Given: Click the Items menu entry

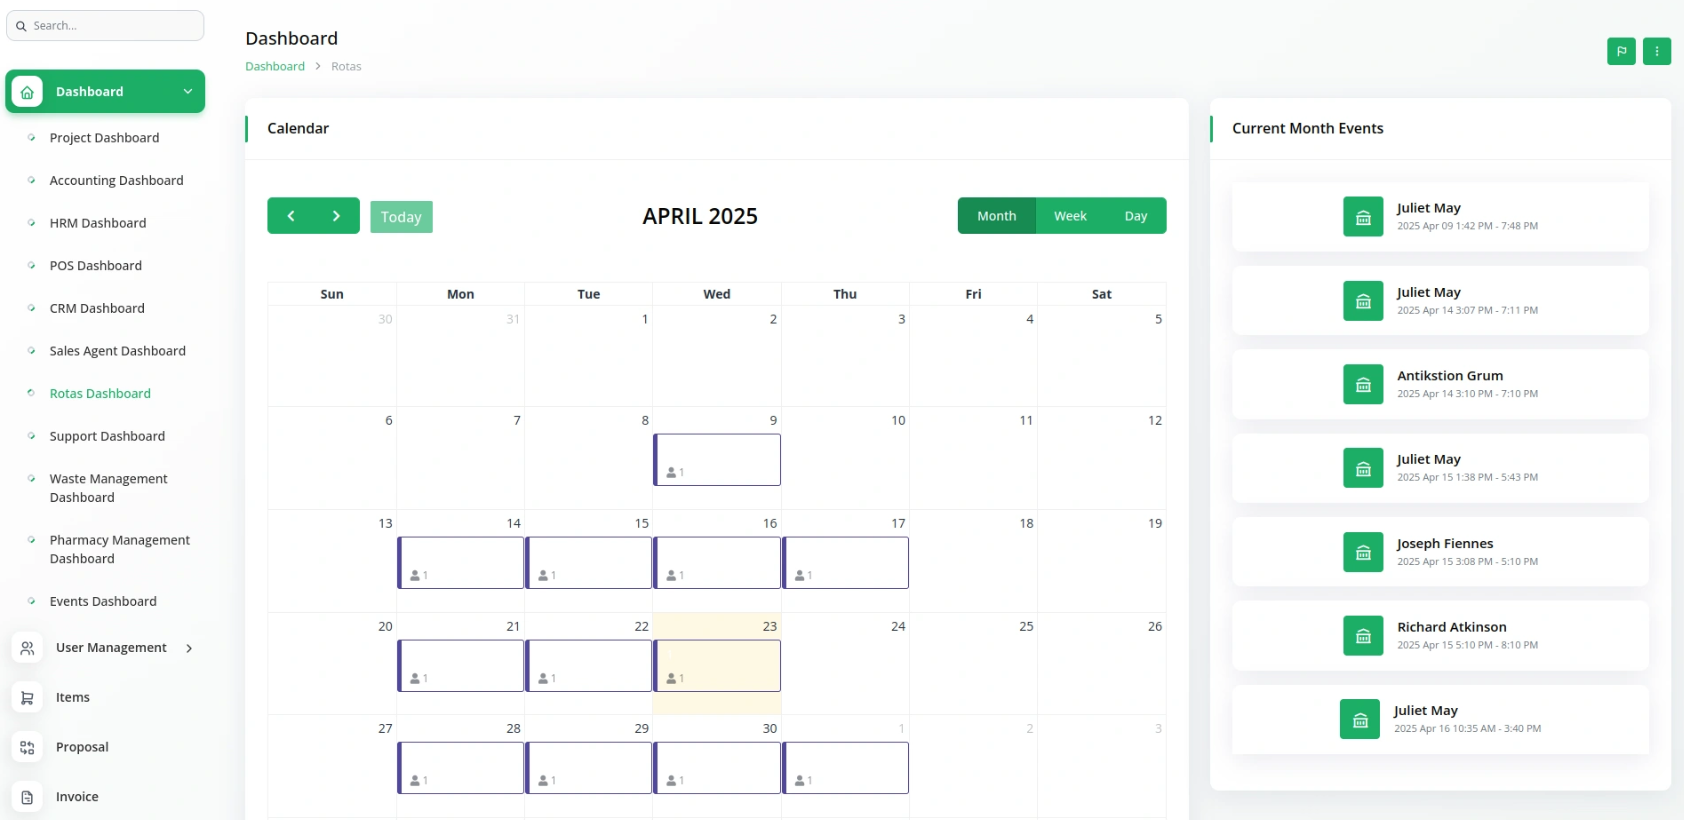Looking at the screenshot, I should [73, 698].
